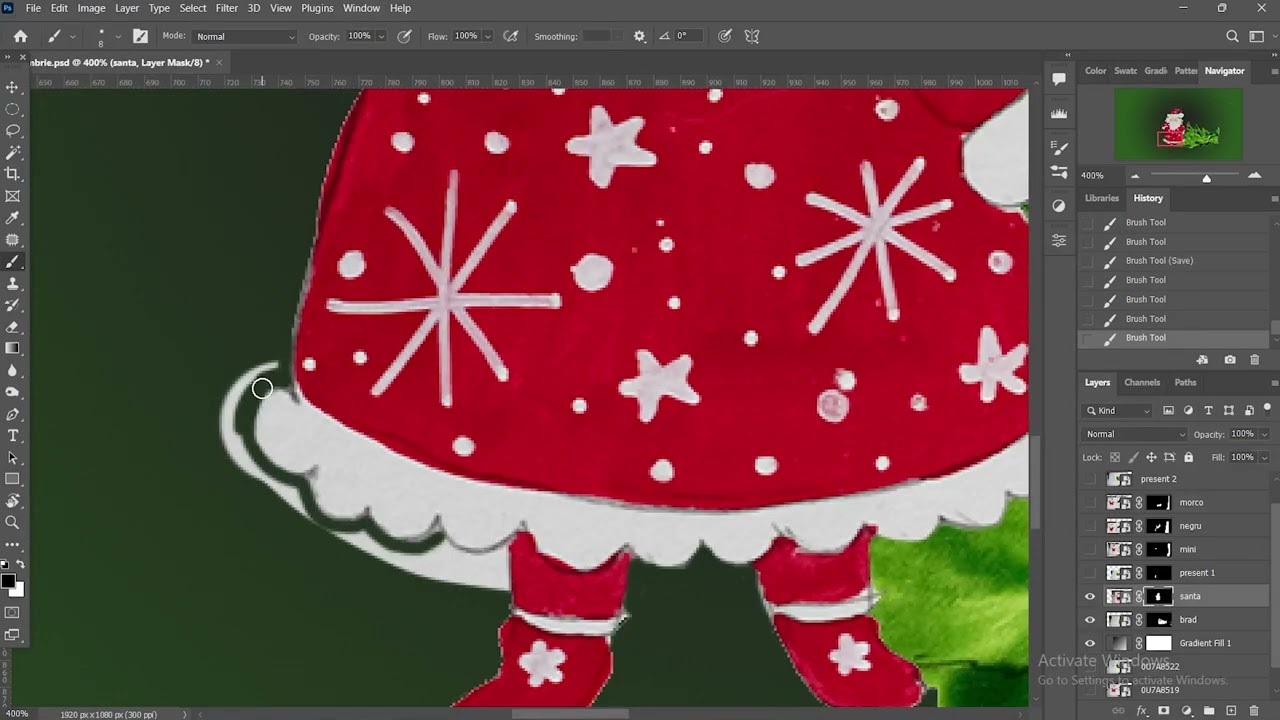Image resolution: width=1280 pixels, height=720 pixels.
Task: Select the Crop tool
Action: tap(13, 175)
